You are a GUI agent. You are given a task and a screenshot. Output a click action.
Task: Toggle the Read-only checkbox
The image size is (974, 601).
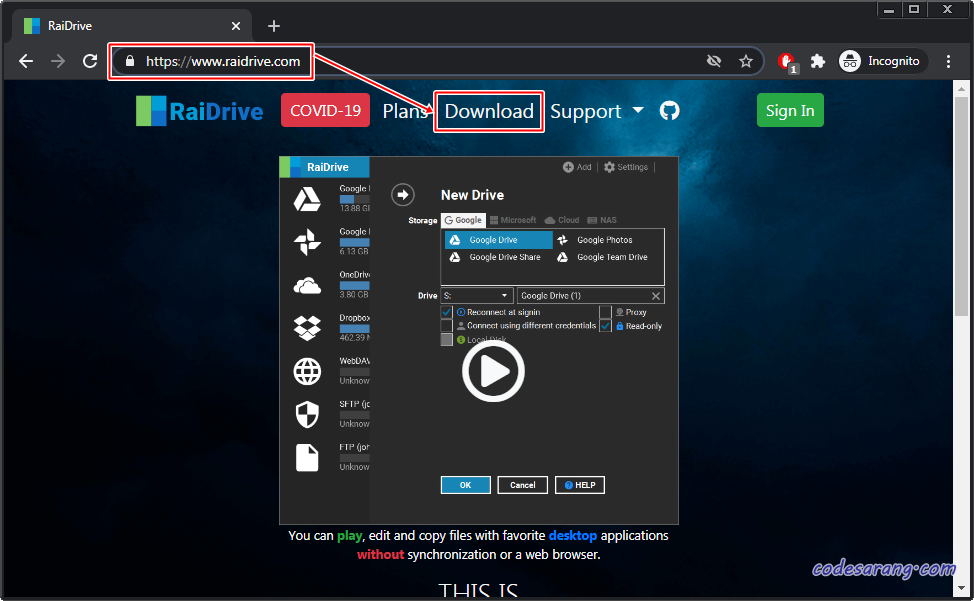(605, 325)
